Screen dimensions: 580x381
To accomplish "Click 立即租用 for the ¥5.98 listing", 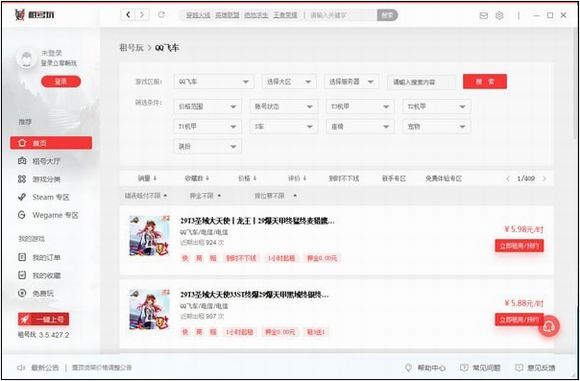I will 519,246.
